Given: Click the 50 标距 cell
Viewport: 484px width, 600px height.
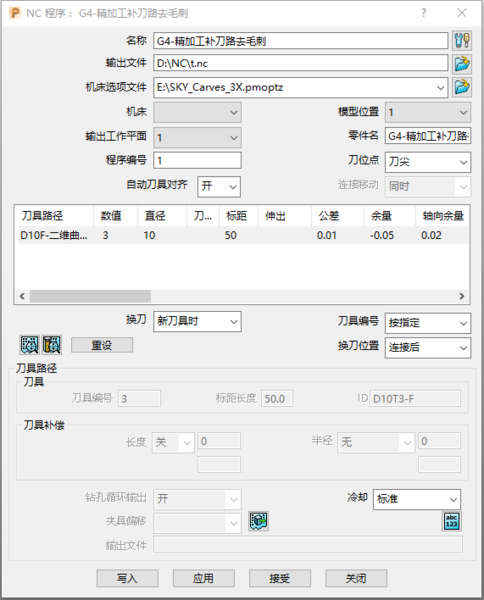Looking at the screenshot, I should pos(230,235).
